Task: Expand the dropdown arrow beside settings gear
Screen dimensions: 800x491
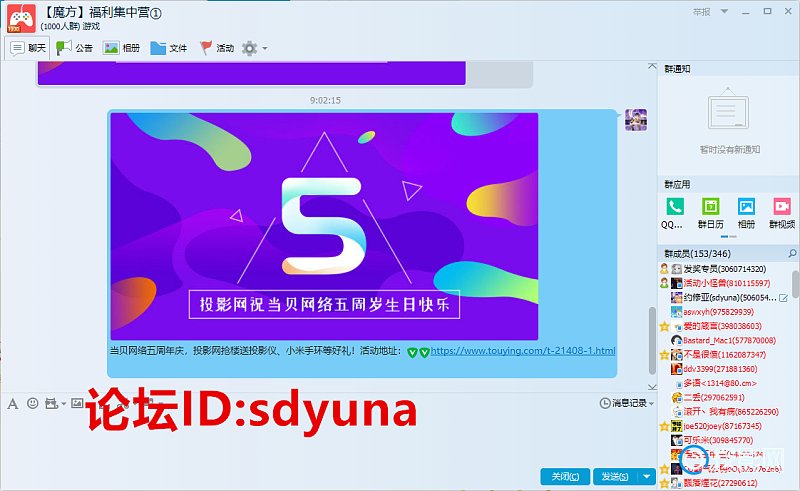Action: (265, 48)
